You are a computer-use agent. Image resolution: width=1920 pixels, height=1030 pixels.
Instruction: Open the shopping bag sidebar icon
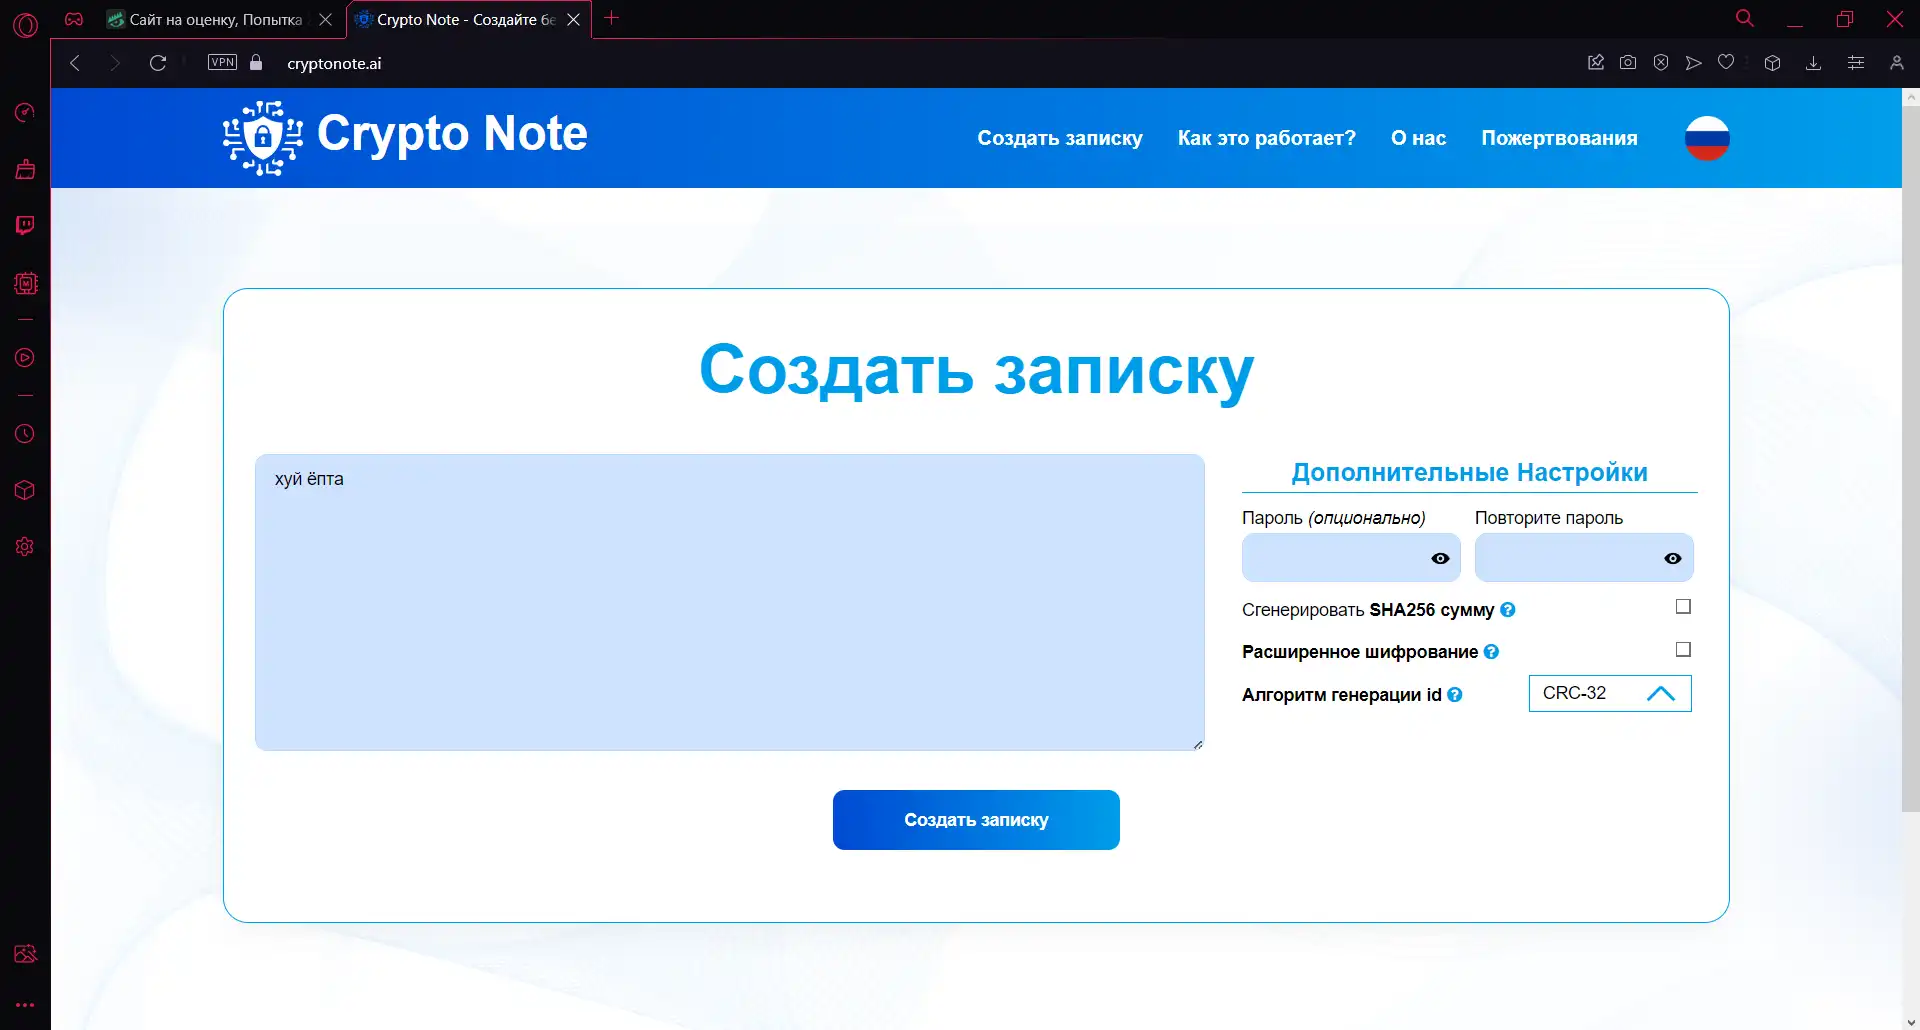point(25,169)
